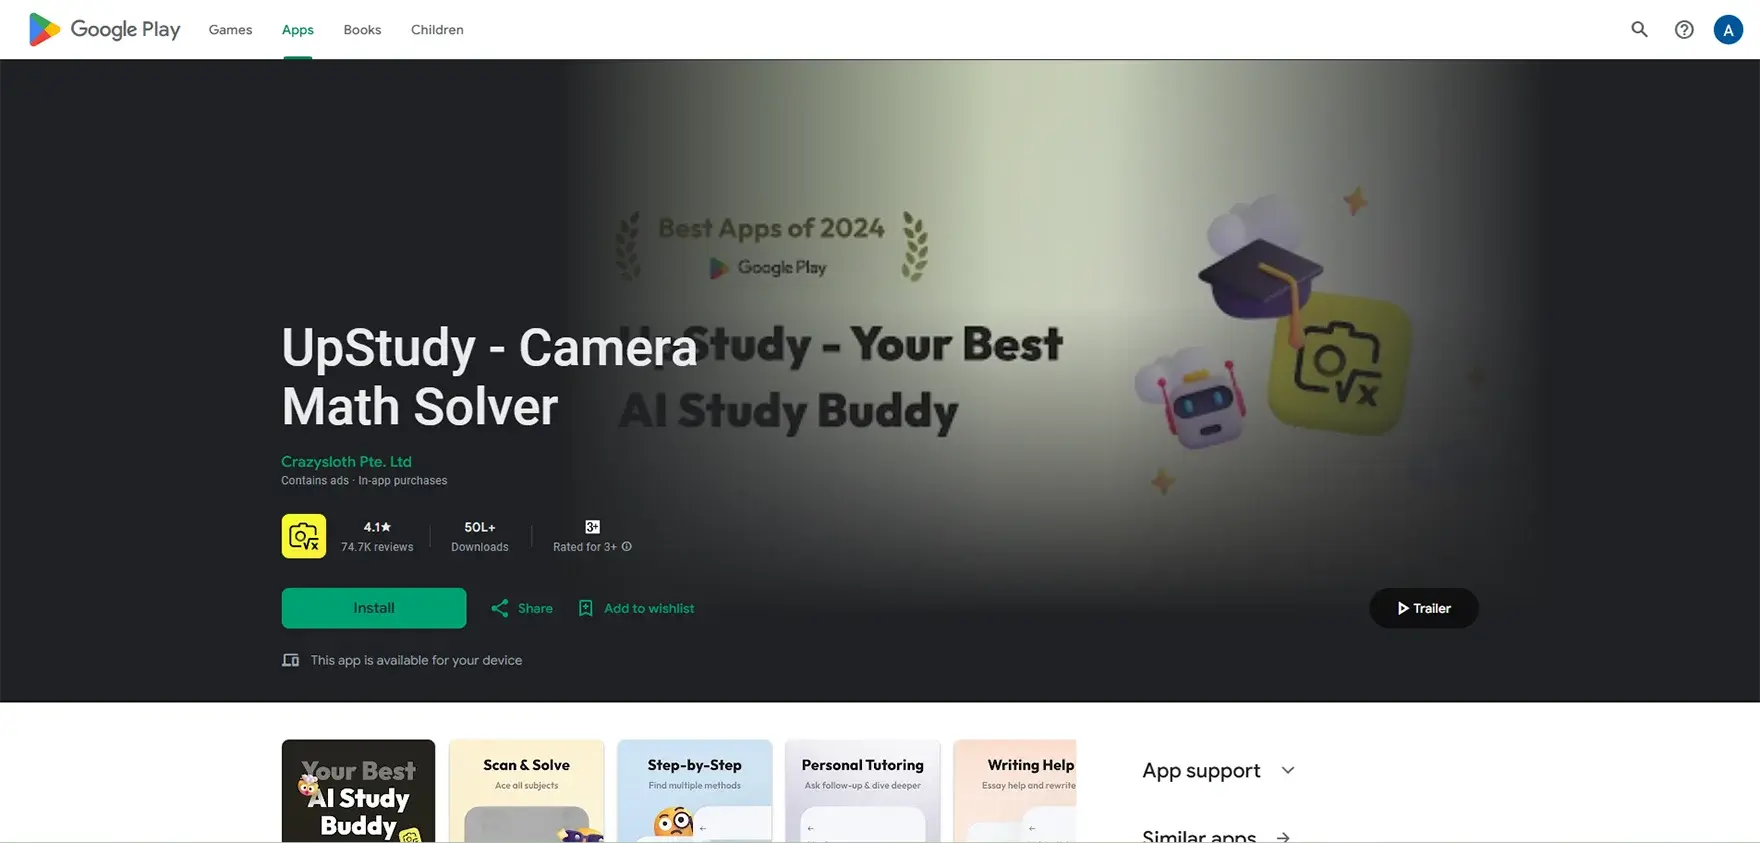Viewport: 1760px width, 843px height.
Task: Open the Scan & Solve screenshot
Action: 527,791
